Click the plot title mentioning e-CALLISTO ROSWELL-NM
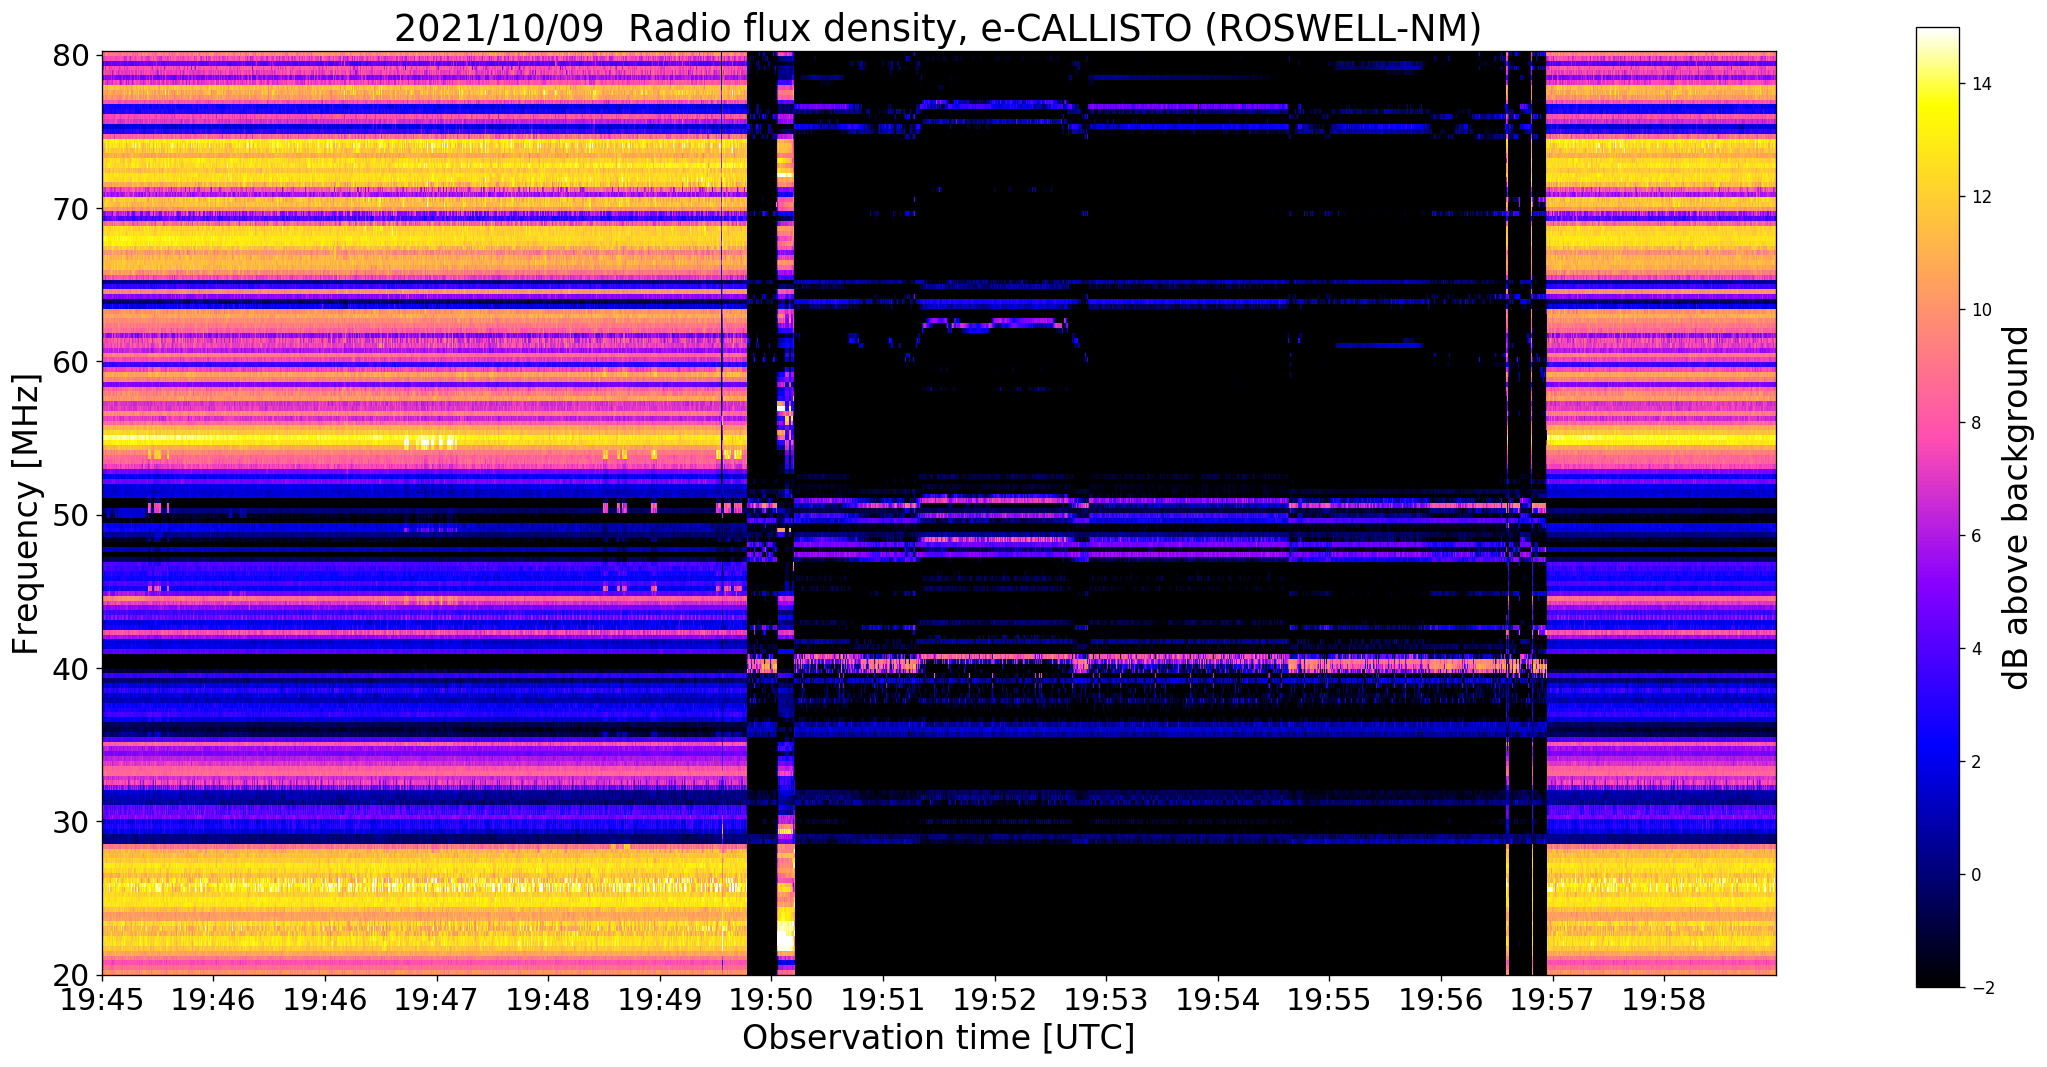2047x1067 pixels. click(938, 28)
